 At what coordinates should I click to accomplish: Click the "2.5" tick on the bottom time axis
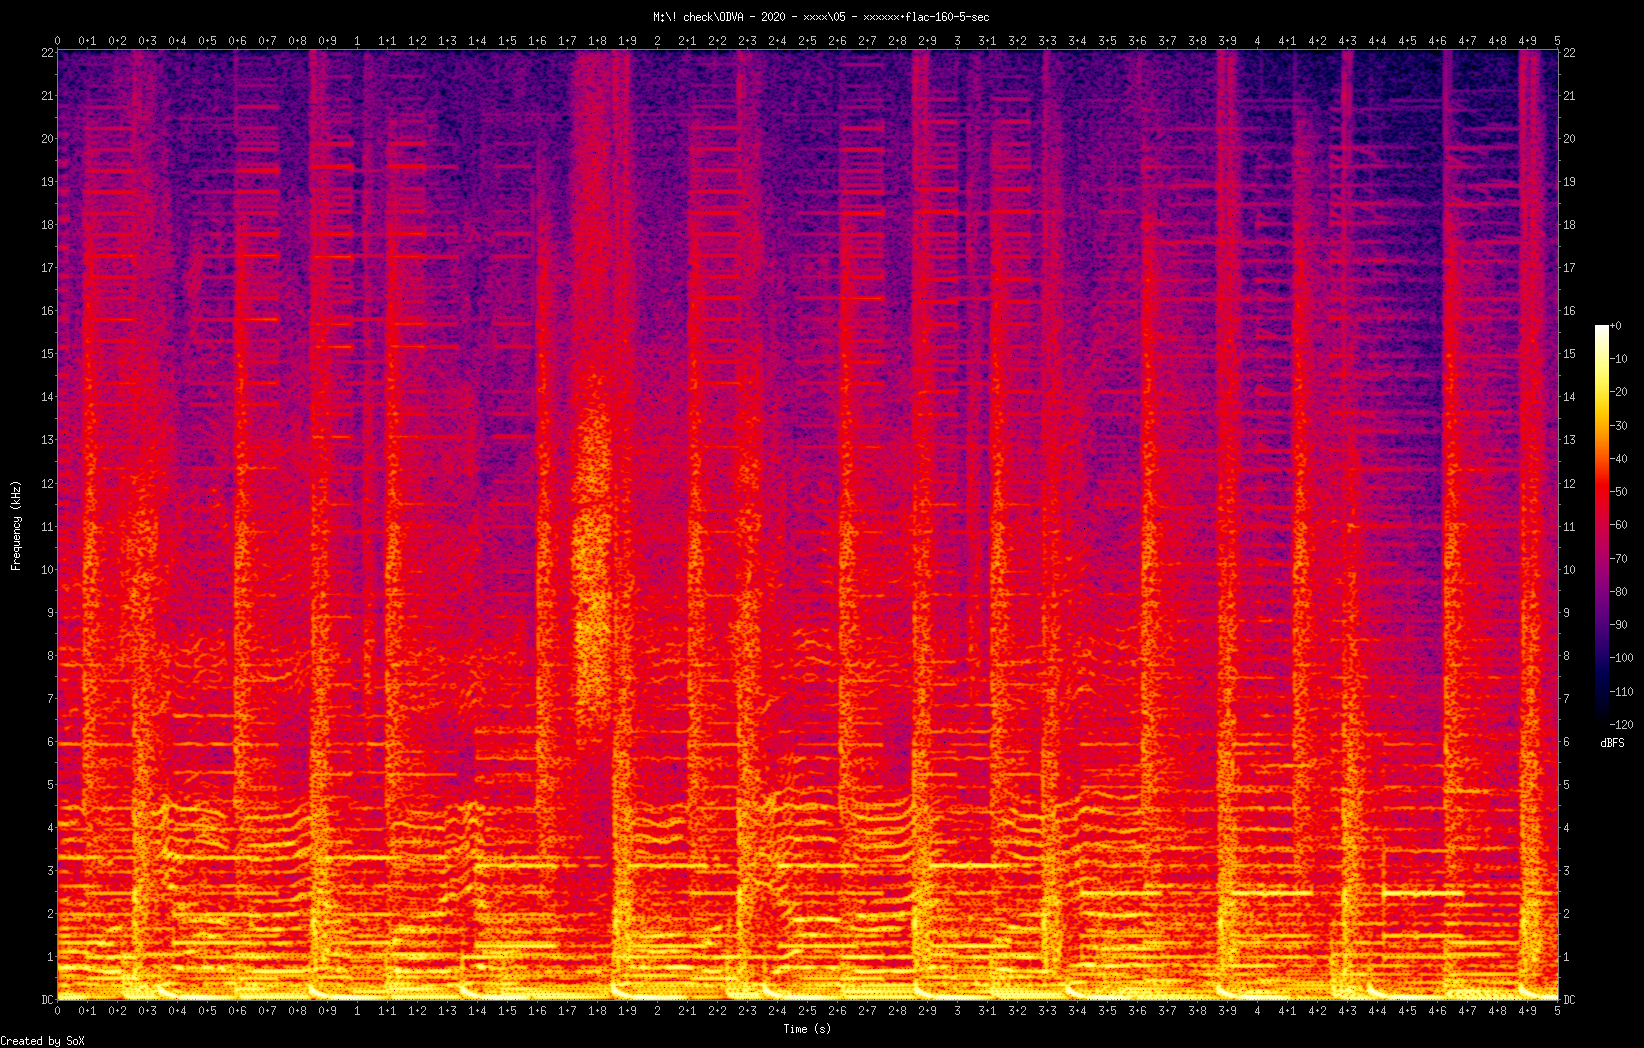click(x=807, y=1011)
